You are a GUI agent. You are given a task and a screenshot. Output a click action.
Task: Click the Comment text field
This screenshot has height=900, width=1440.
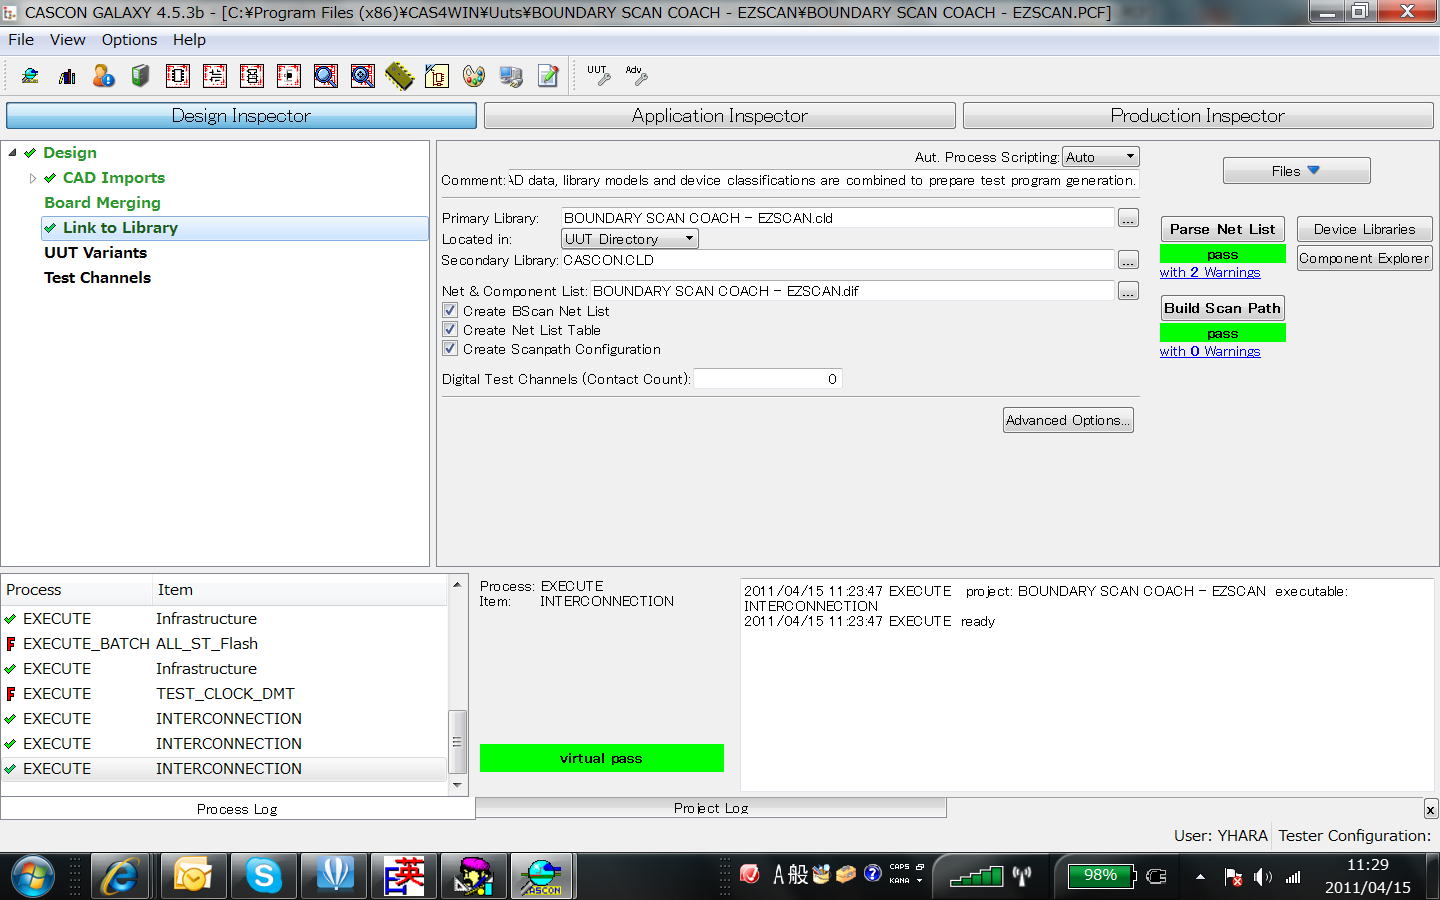coord(823,180)
